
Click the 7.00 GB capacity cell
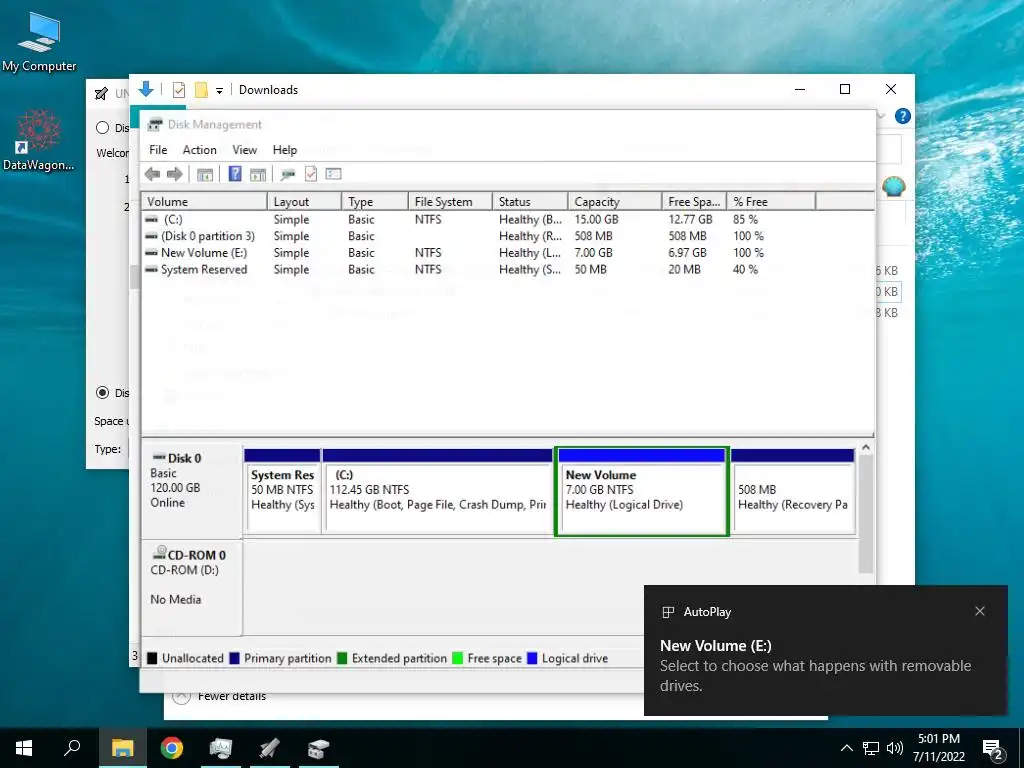[x=594, y=253]
